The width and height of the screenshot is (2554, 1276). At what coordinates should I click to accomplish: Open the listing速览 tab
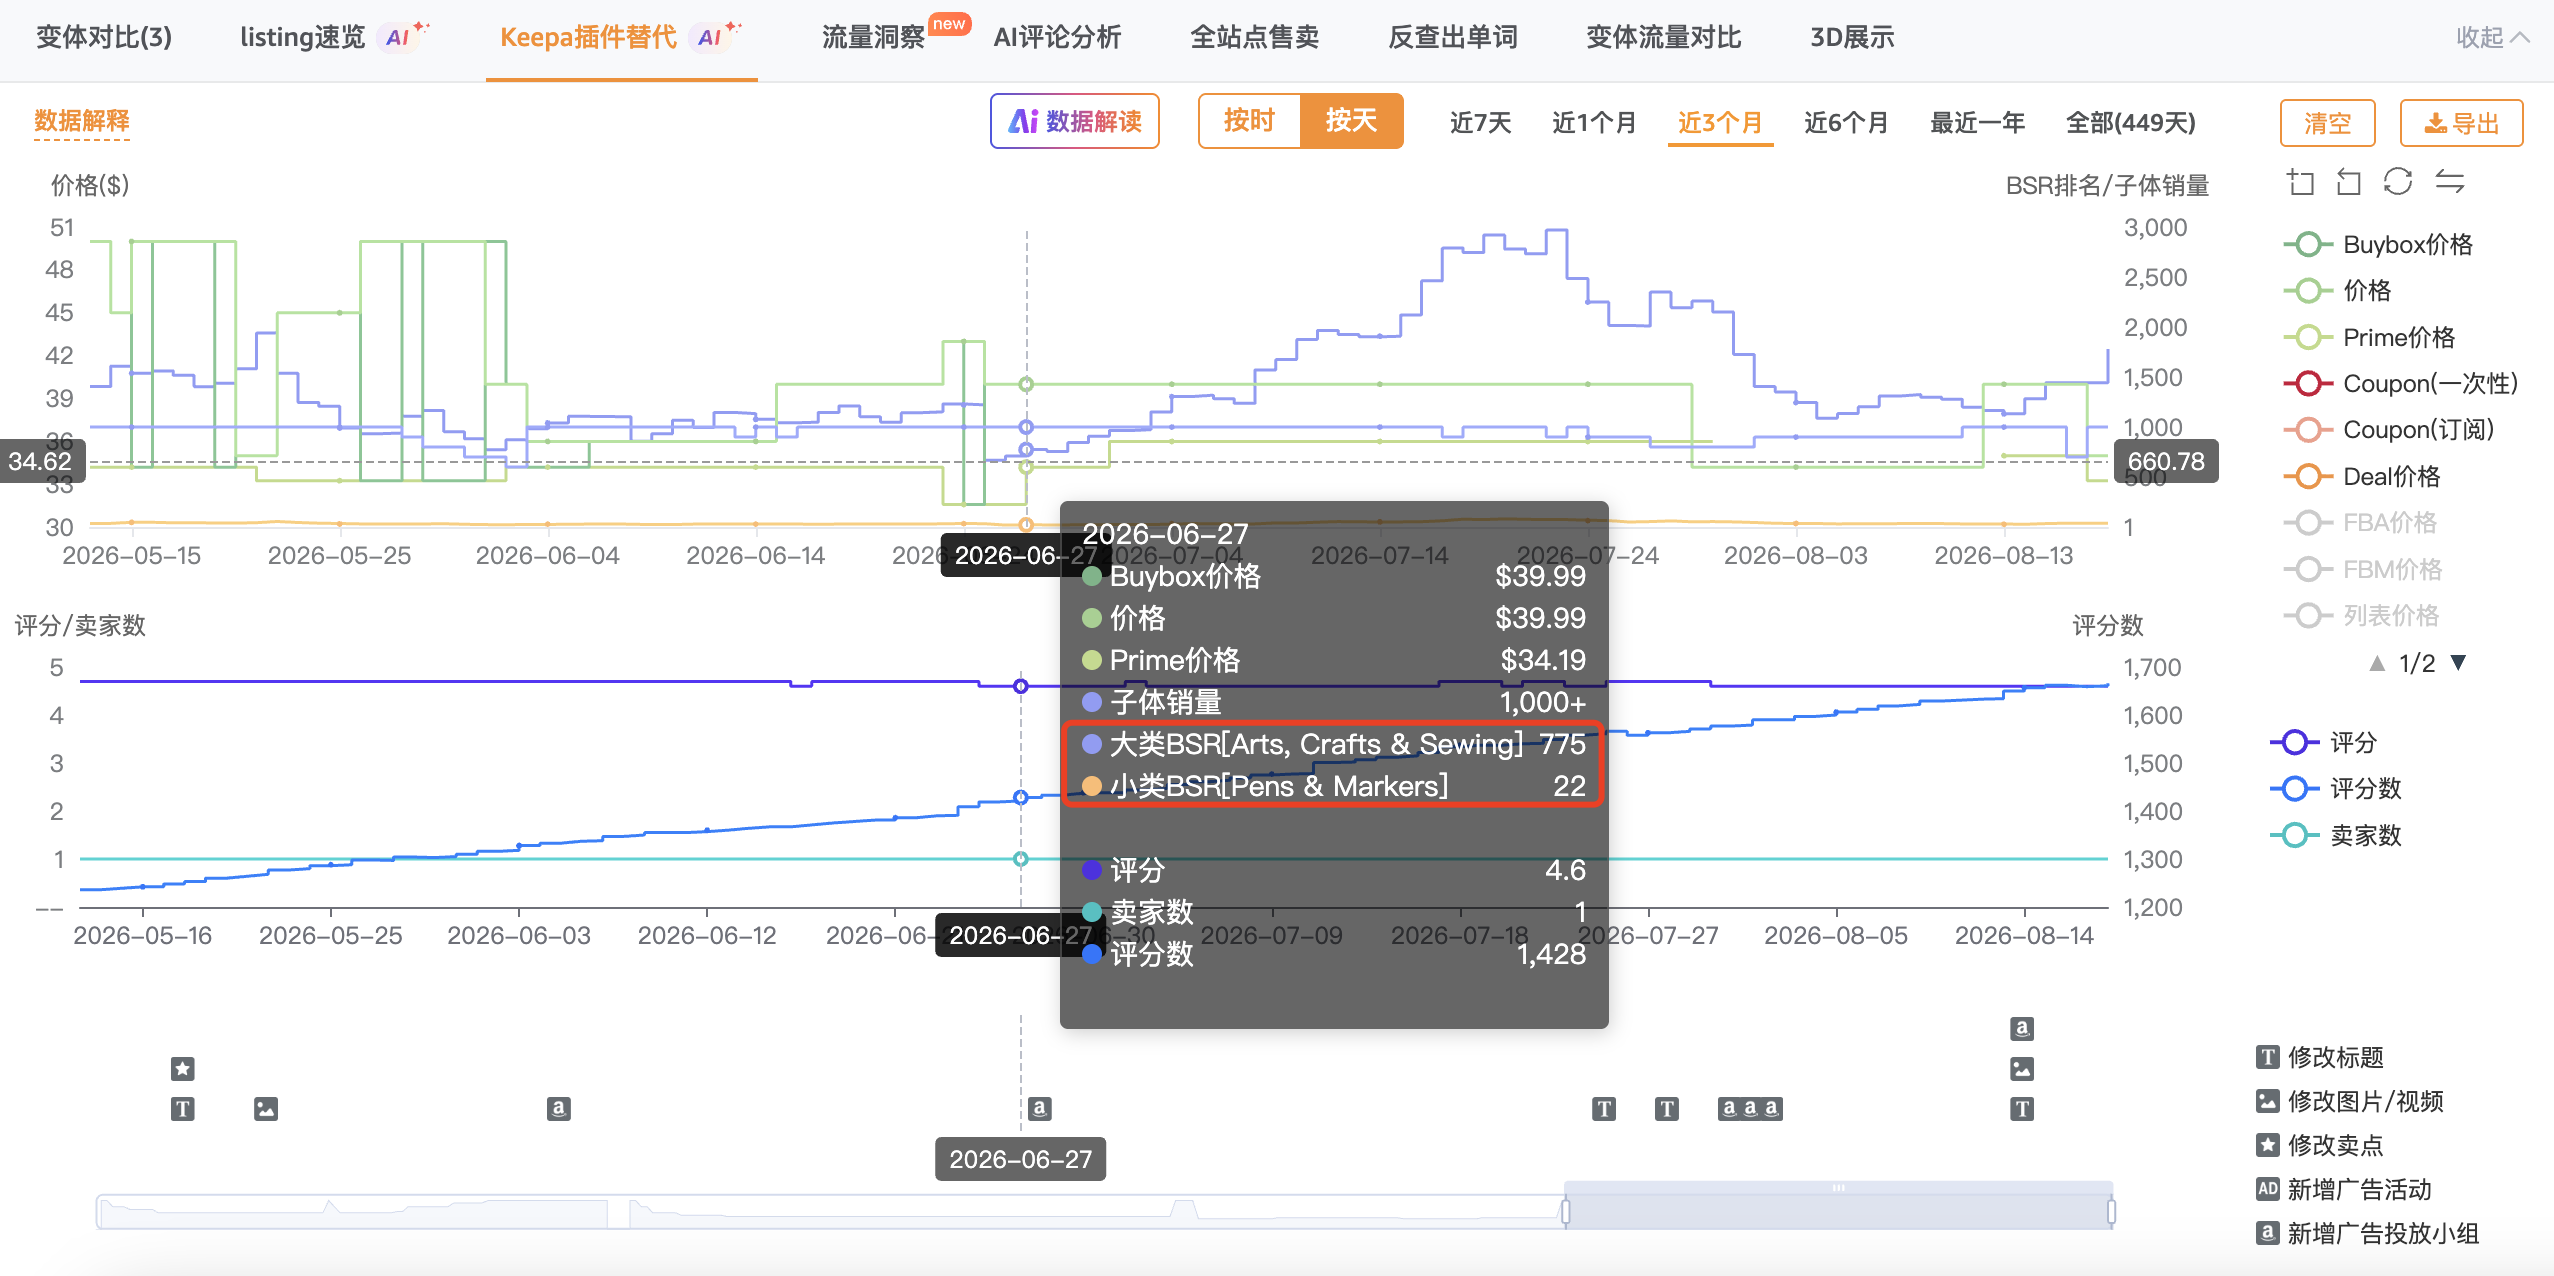303,37
